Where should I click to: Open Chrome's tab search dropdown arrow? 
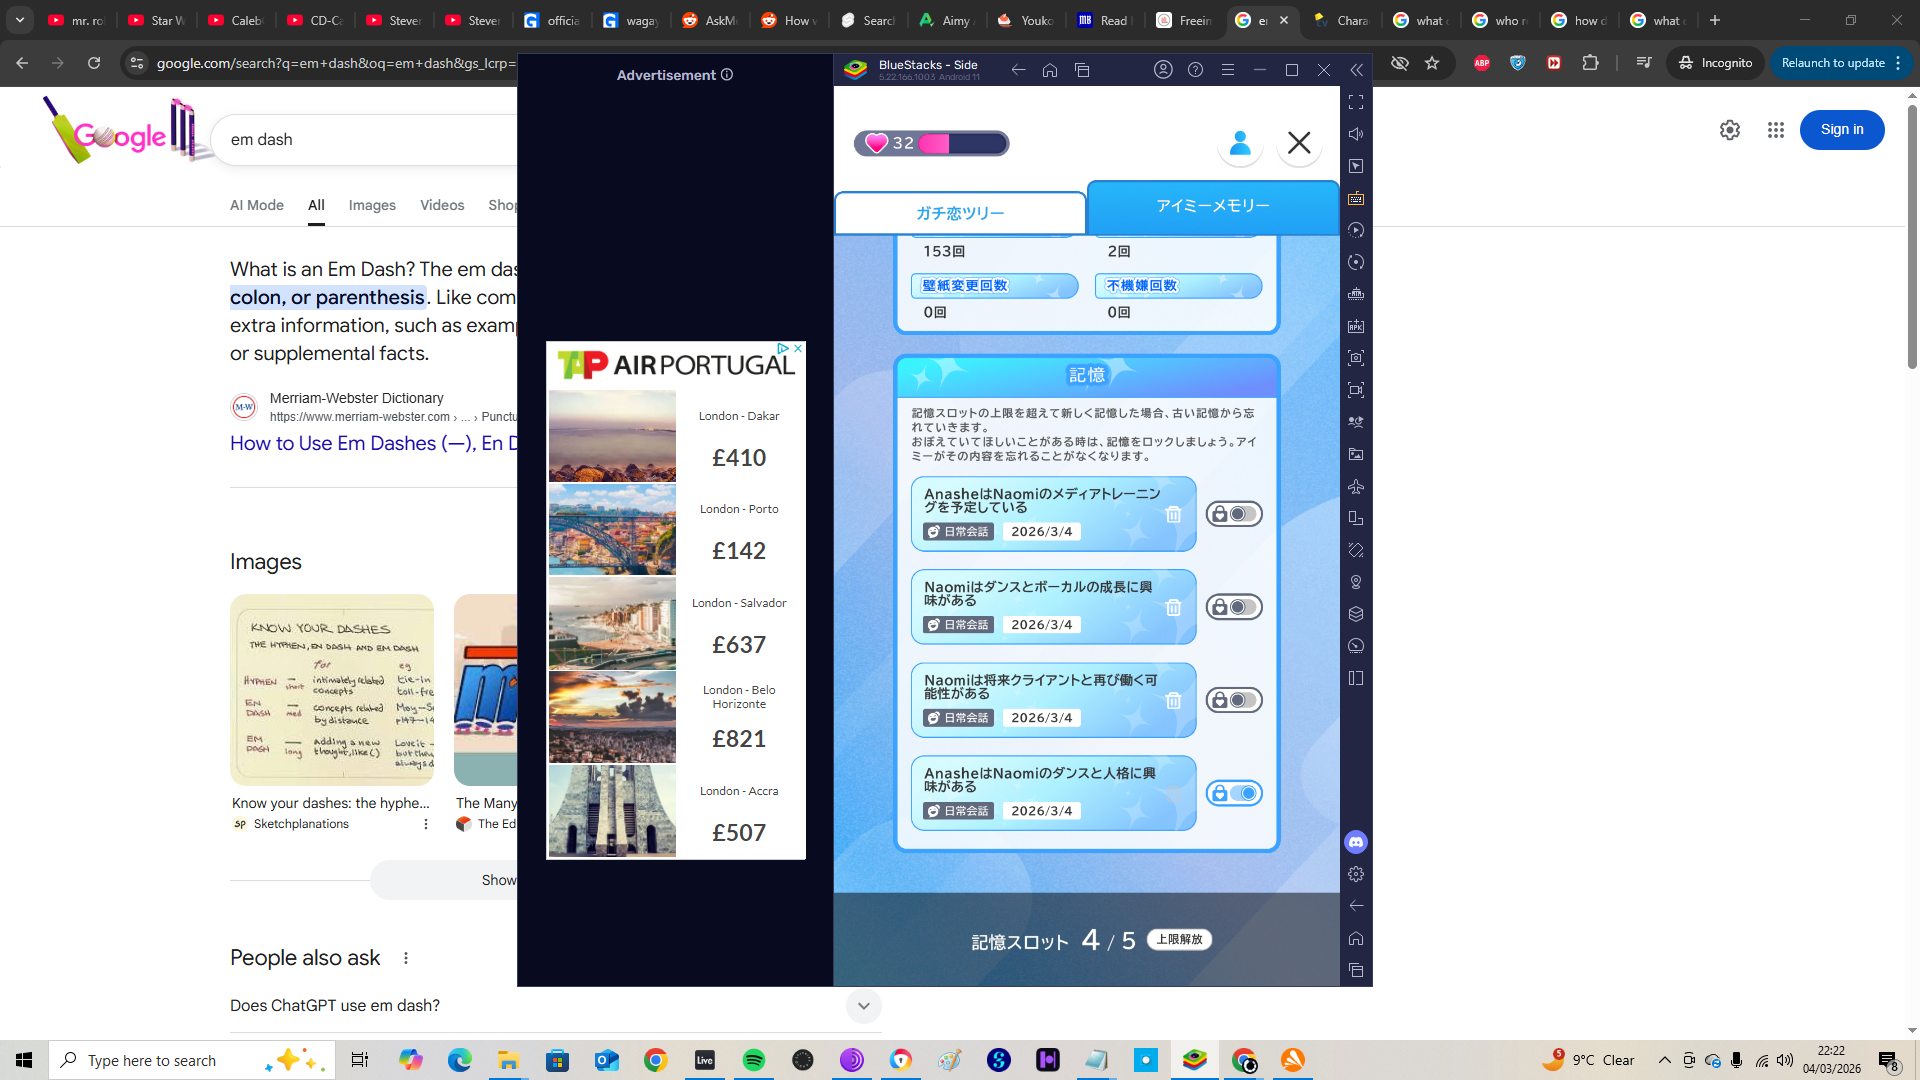(20, 20)
